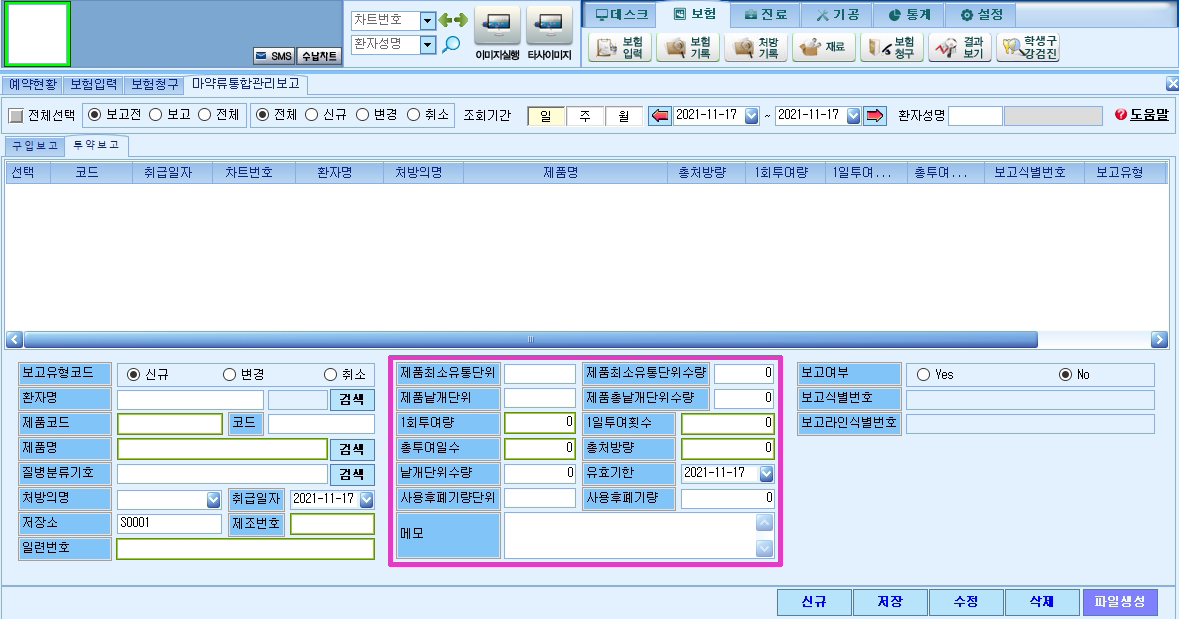This screenshot has width=1179, height=619.
Task: Click the 도움말 help link
Action: tap(1141, 114)
